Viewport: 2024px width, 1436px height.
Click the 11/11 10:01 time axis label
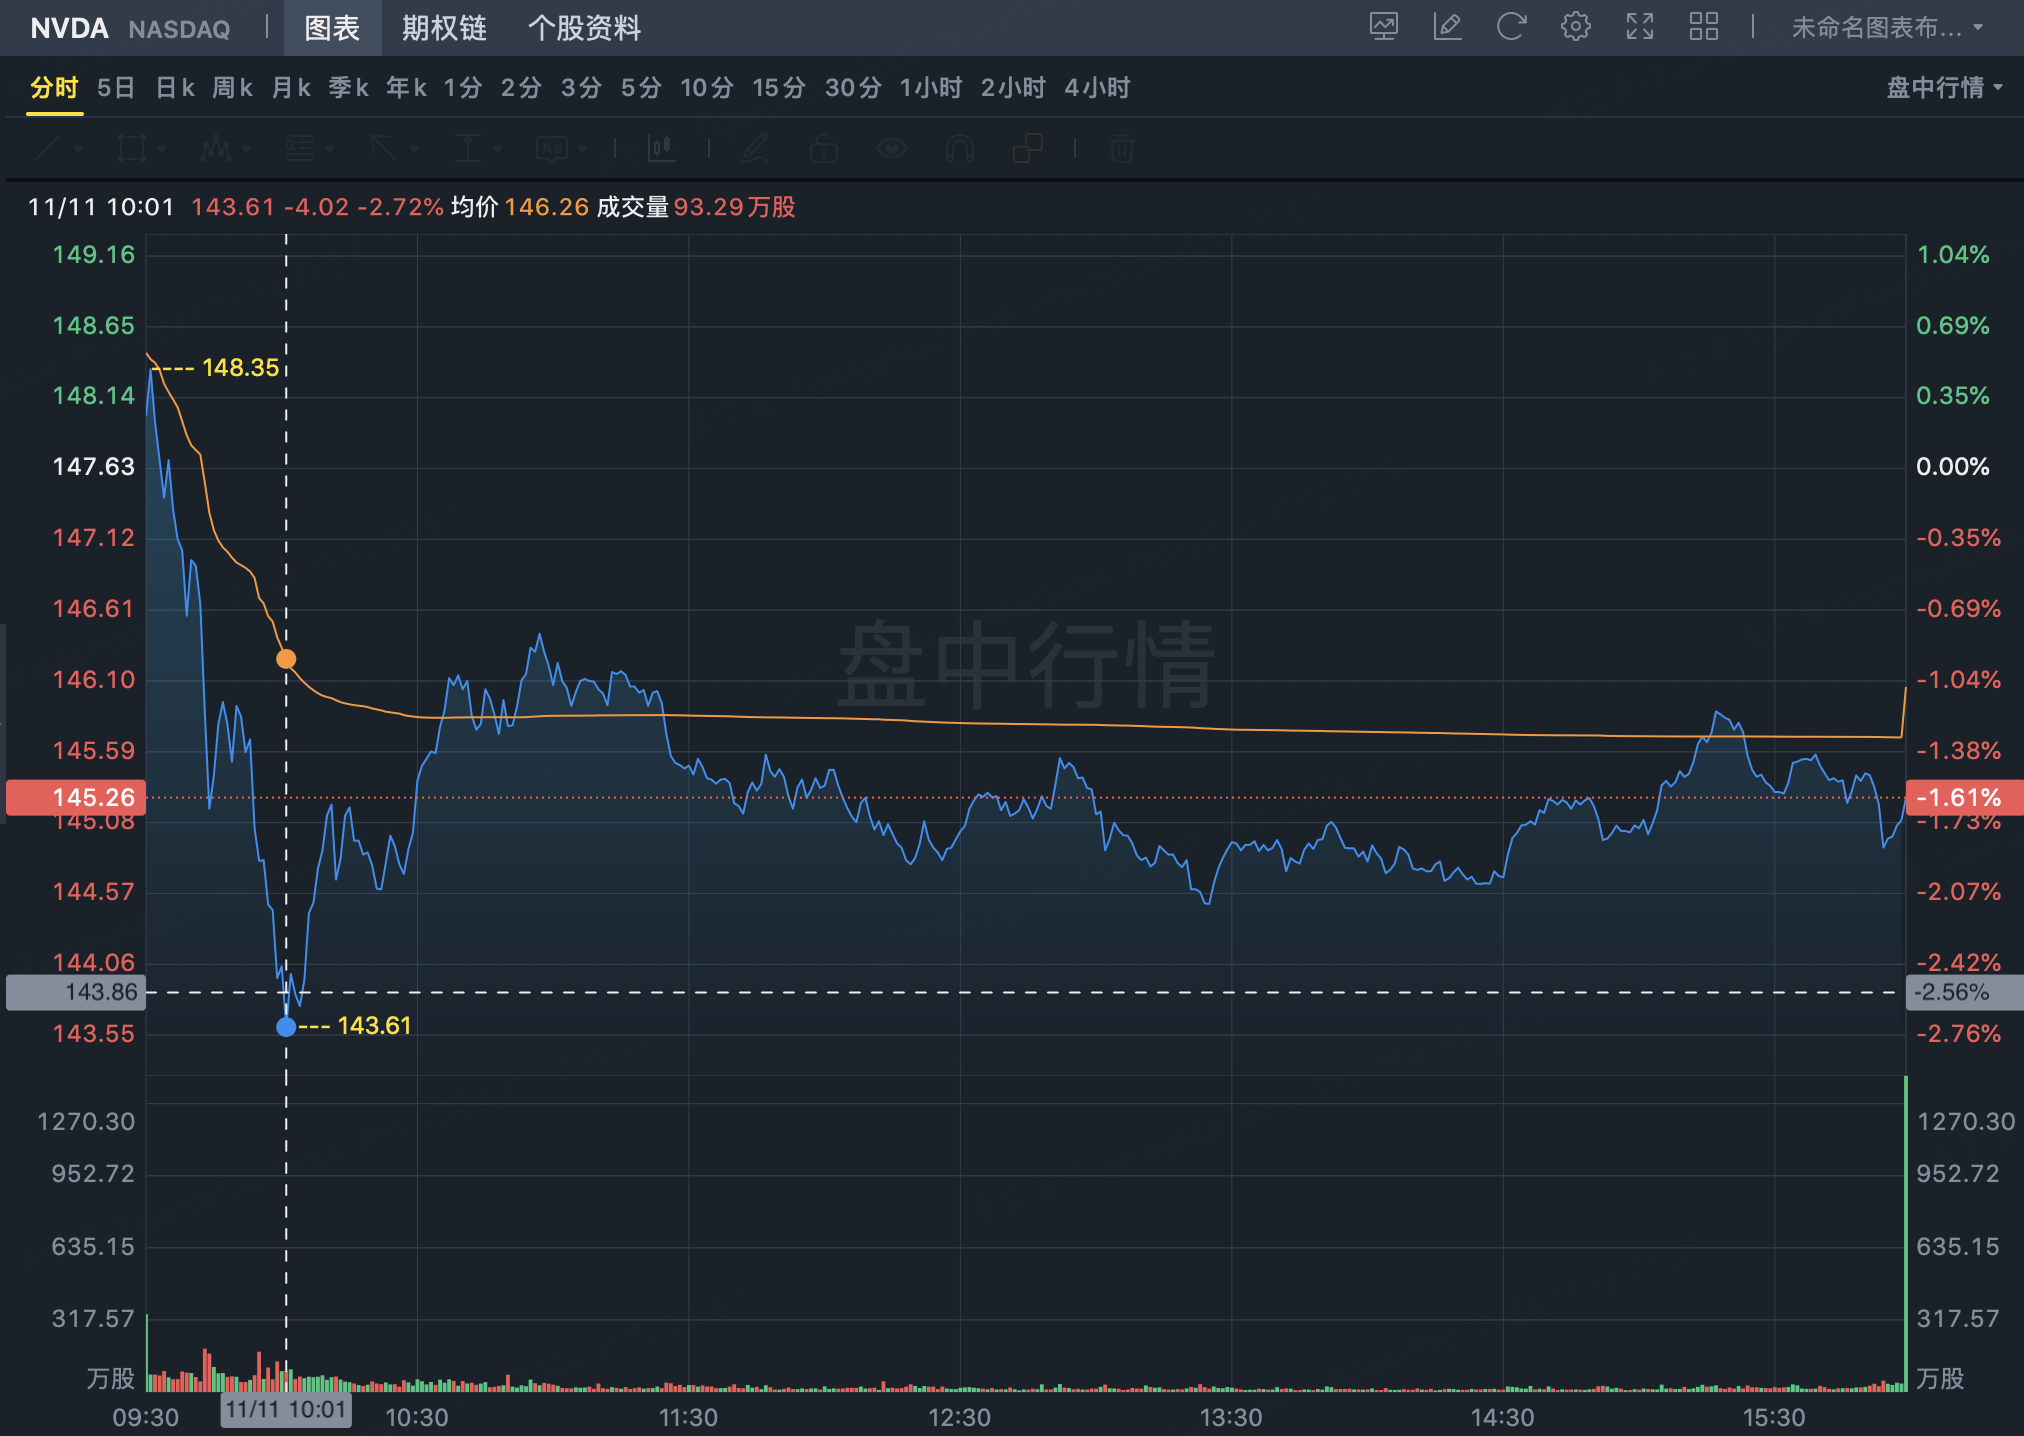click(286, 1411)
